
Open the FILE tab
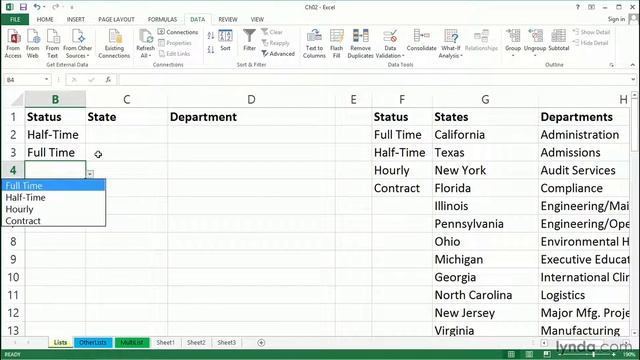(x=15, y=19)
